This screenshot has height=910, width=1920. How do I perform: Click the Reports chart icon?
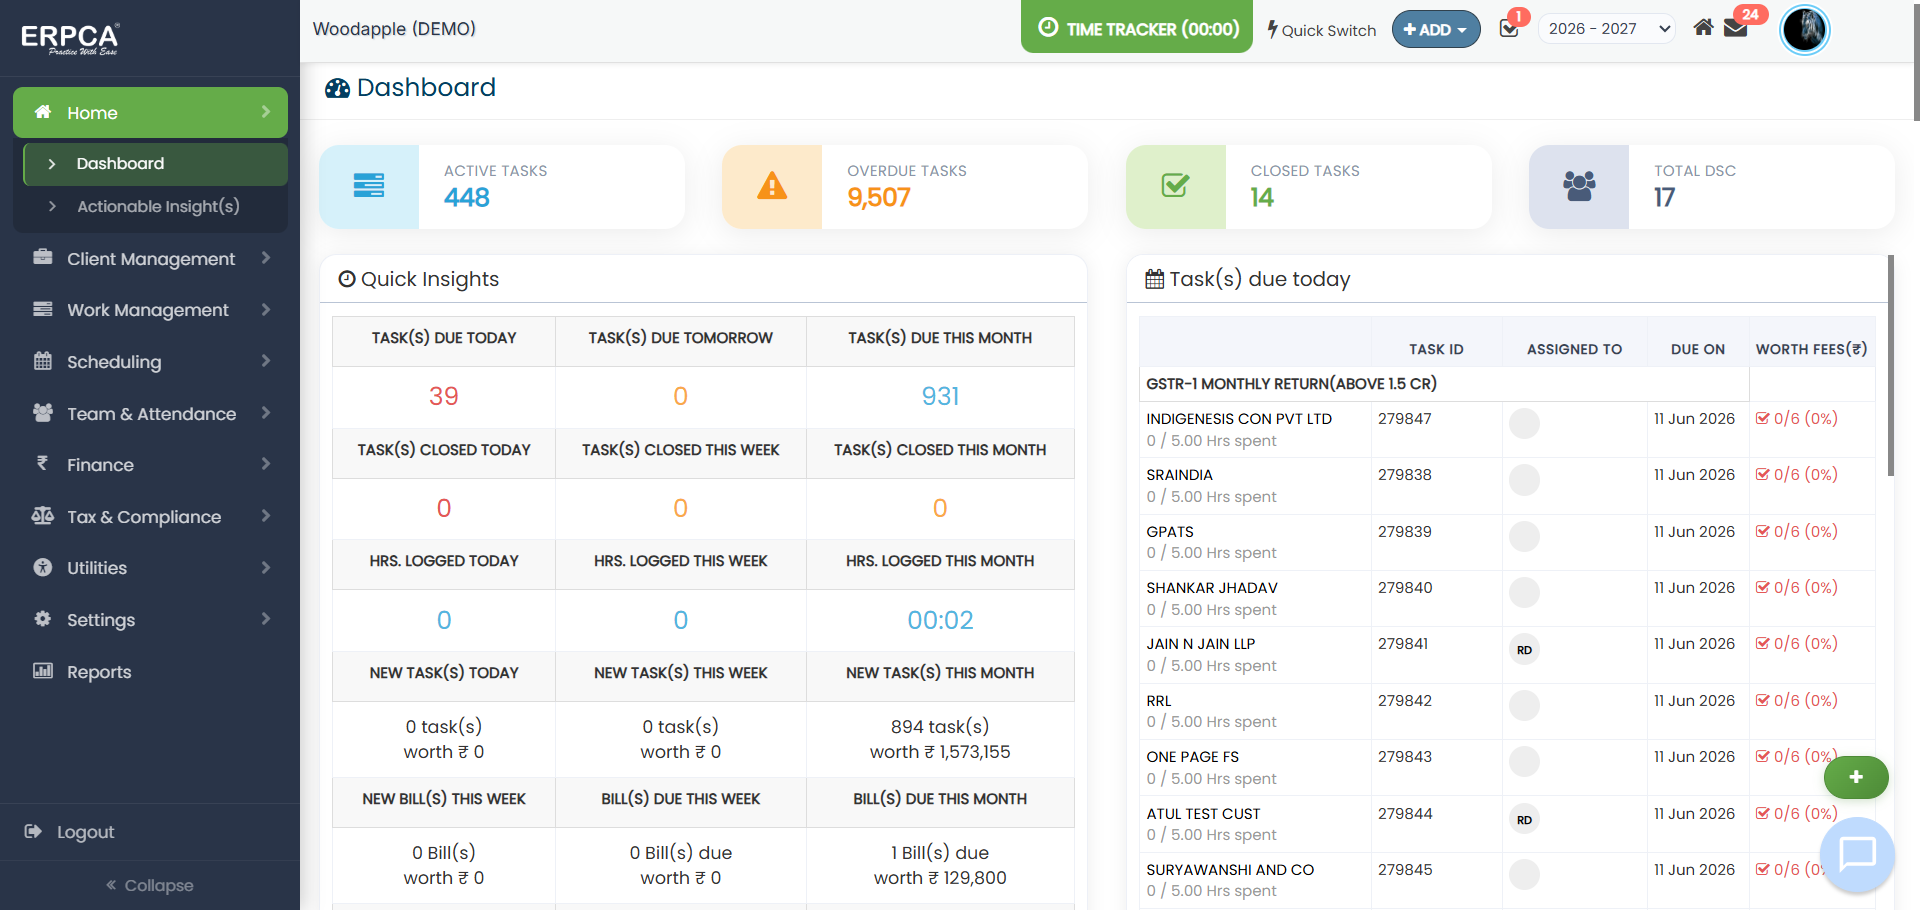43,671
